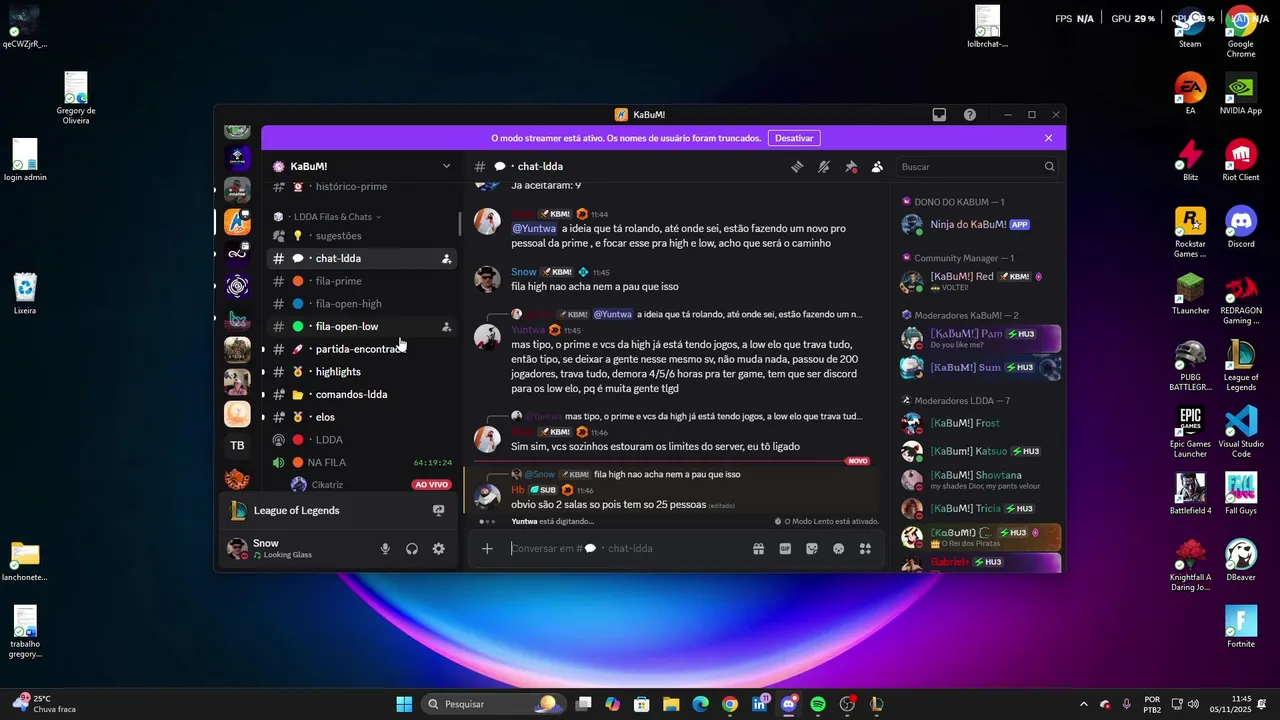Open apps launcher icon in message bar
The image size is (1280, 720).
click(865, 548)
